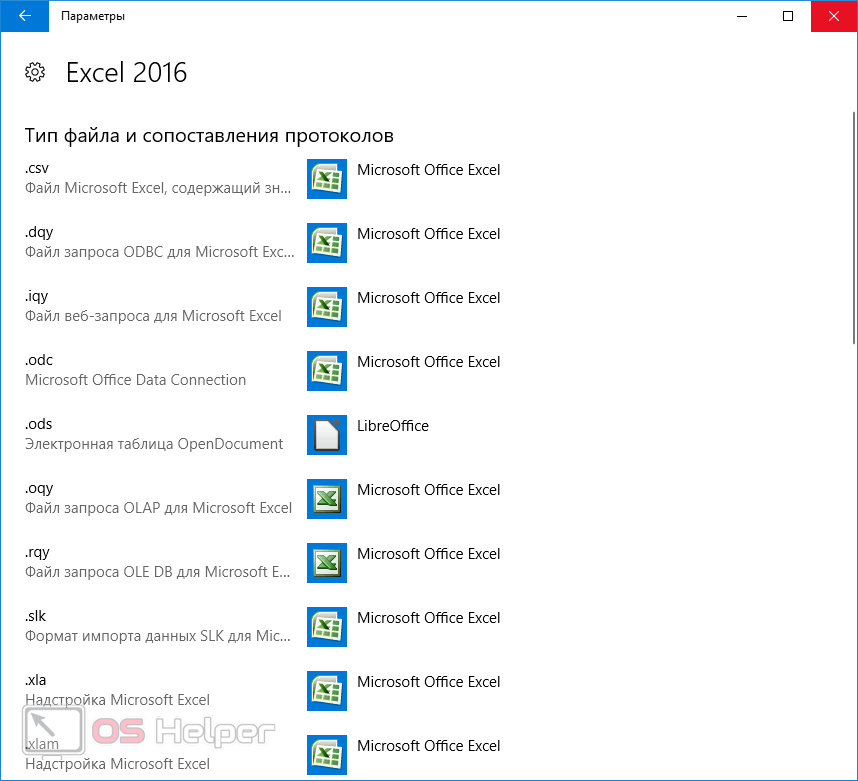This screenshot has width=858, height=781.
Task: Select the .odc extension text
Action: [x=39, y=360]
